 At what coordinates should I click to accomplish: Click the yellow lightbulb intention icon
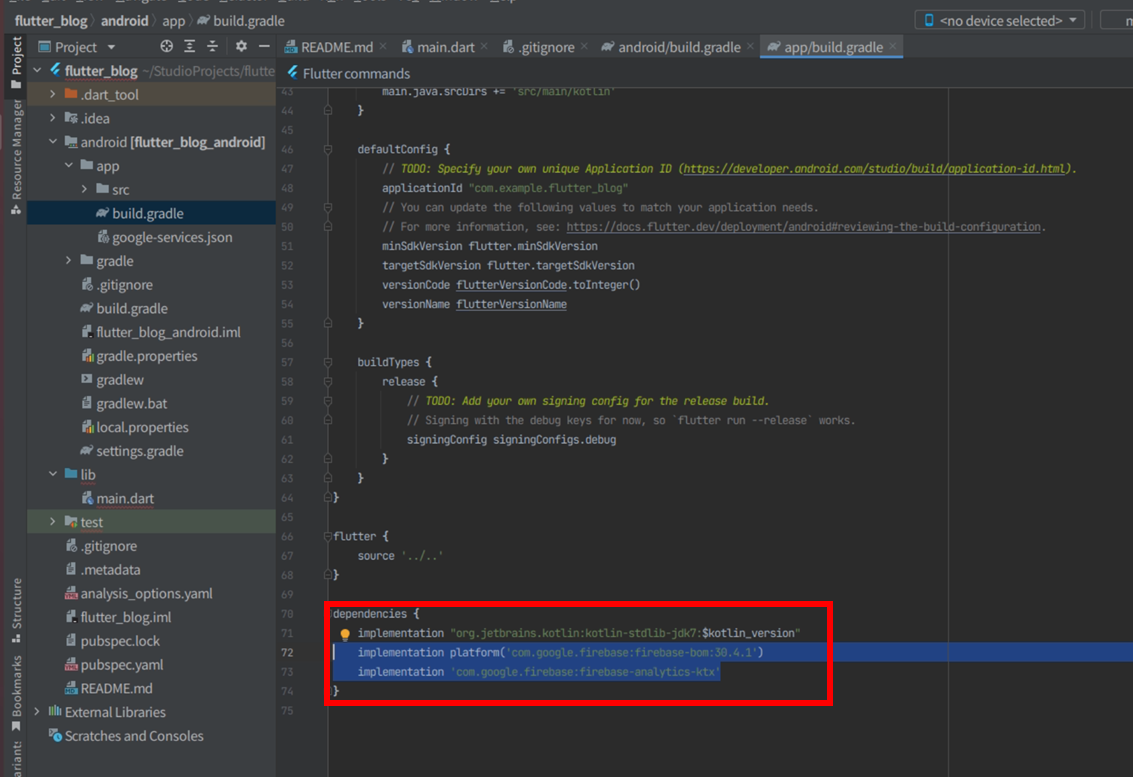(345, 634)
